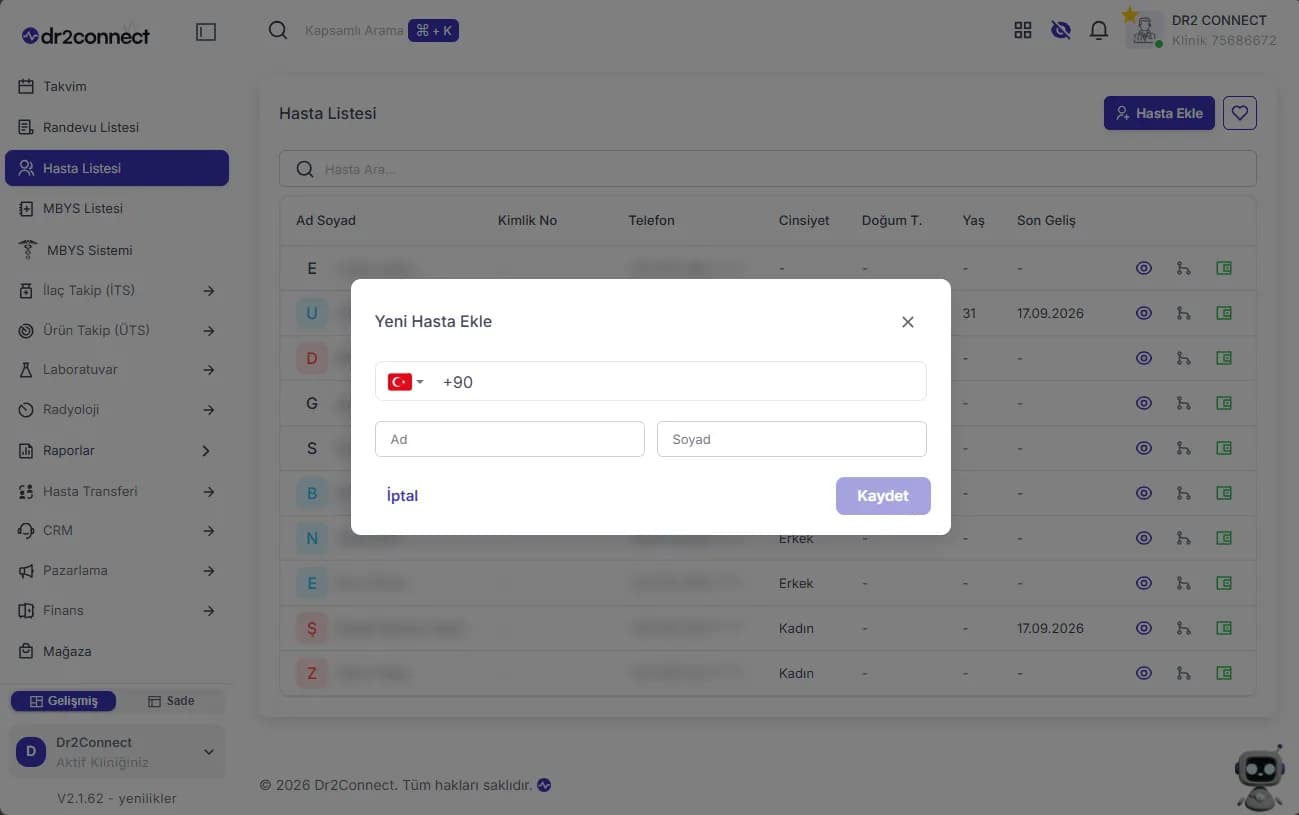Viewport: 1299px width, 815px height.
Task: Open Takvim in the sidebar
Action: (117, 87)
